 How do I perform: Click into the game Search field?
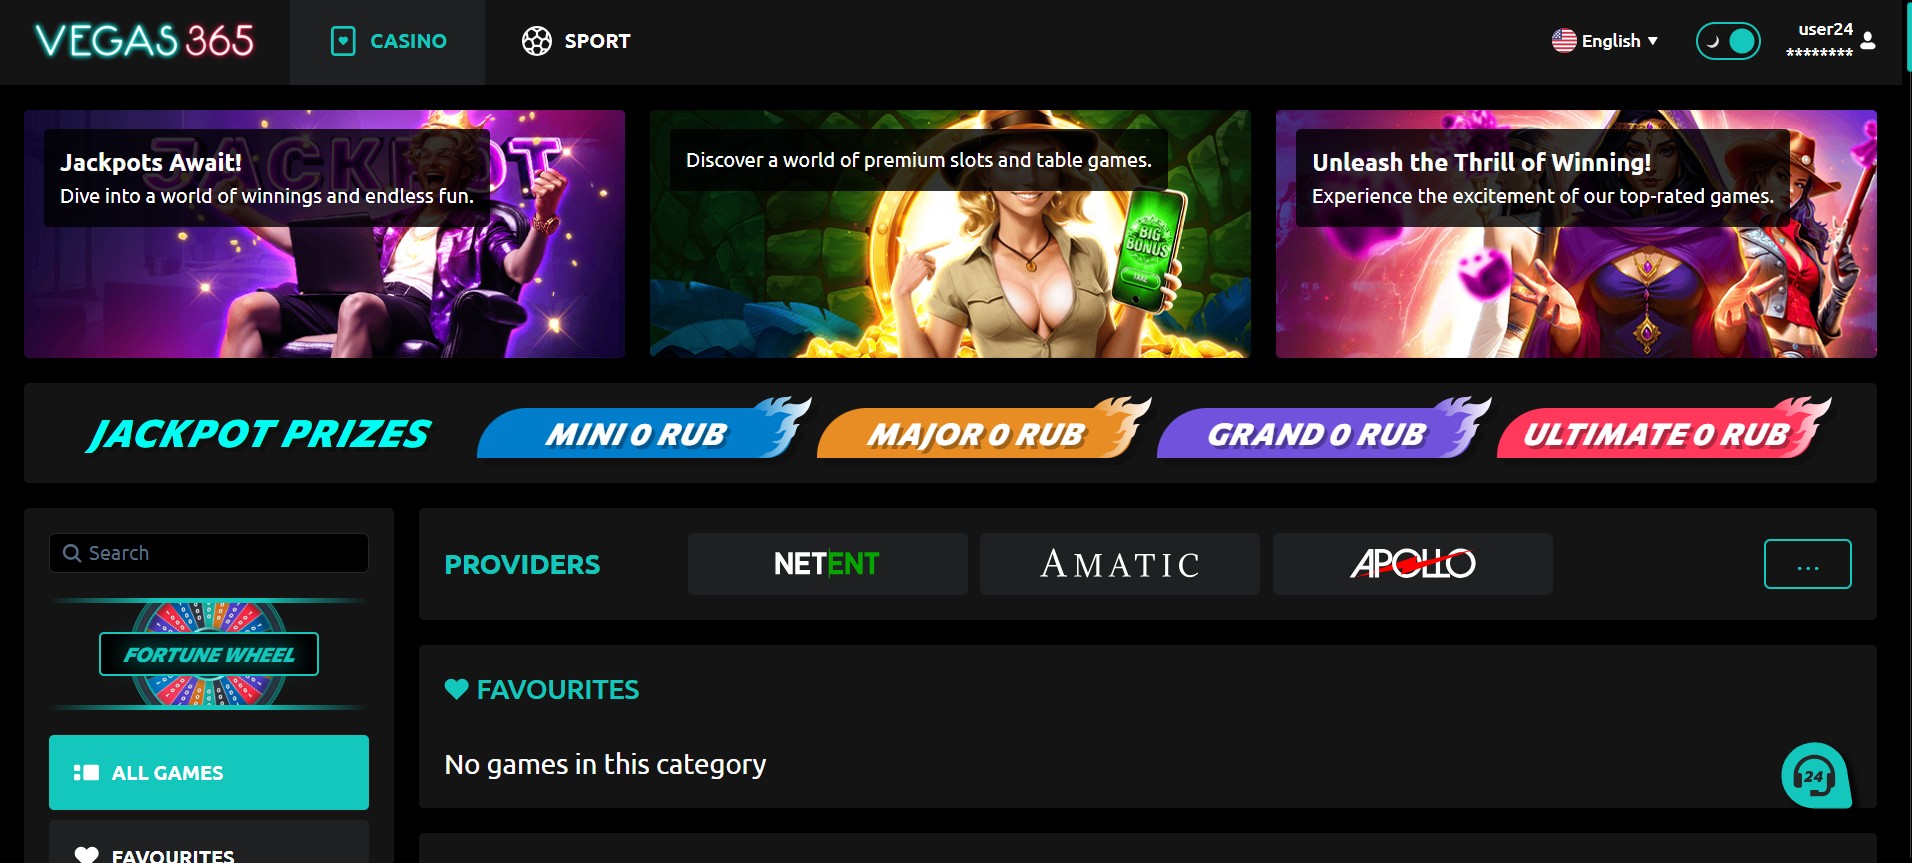(209, 553)
